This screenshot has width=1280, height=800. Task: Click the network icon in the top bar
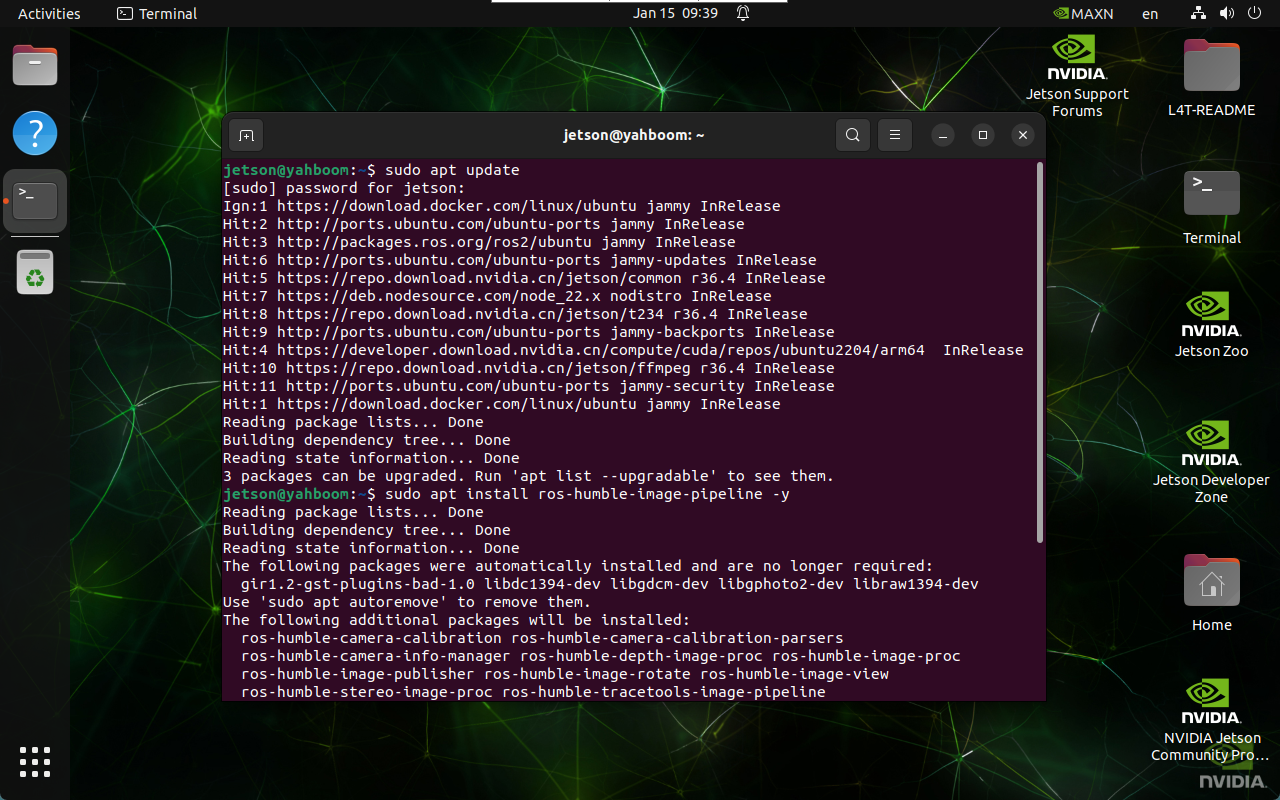coord(1199,14)
